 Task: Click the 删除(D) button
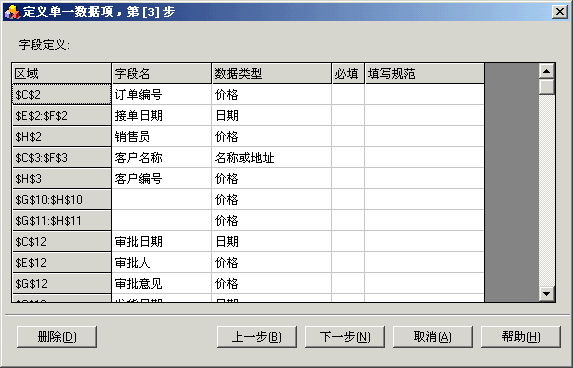click(x=57, y=337)
